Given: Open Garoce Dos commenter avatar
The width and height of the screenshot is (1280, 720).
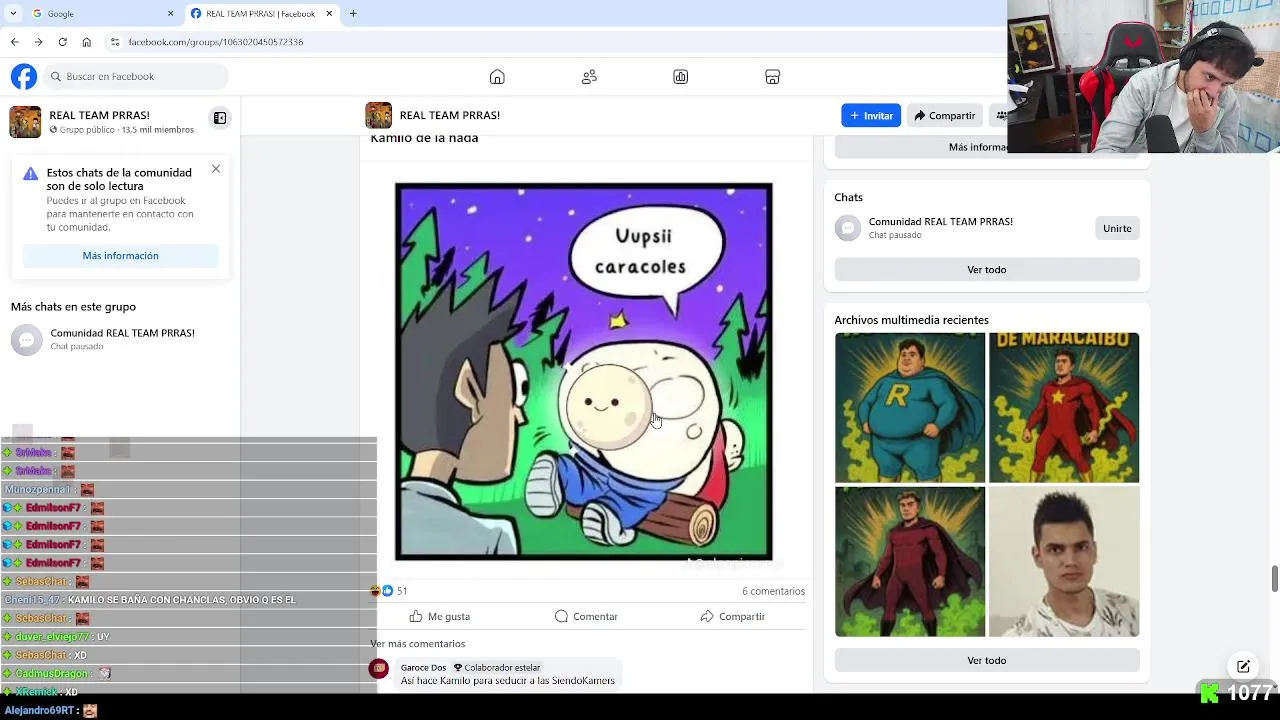Looking at the screenshot, I should (x=379, y=669).
